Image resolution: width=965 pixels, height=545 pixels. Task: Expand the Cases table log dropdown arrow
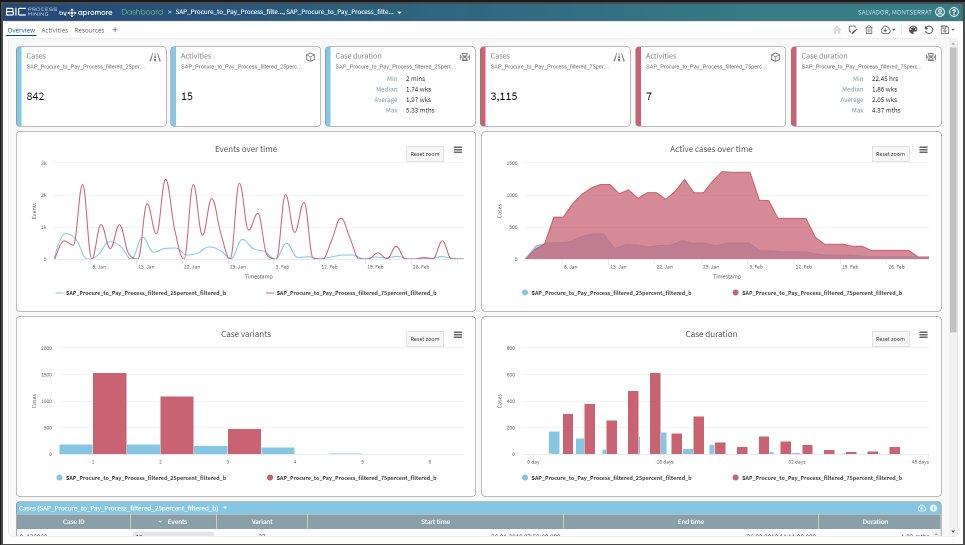click(225, 508)
